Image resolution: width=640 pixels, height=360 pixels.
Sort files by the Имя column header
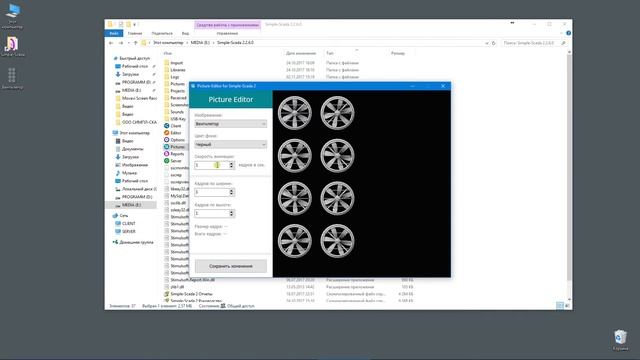(x=168, y=53)
